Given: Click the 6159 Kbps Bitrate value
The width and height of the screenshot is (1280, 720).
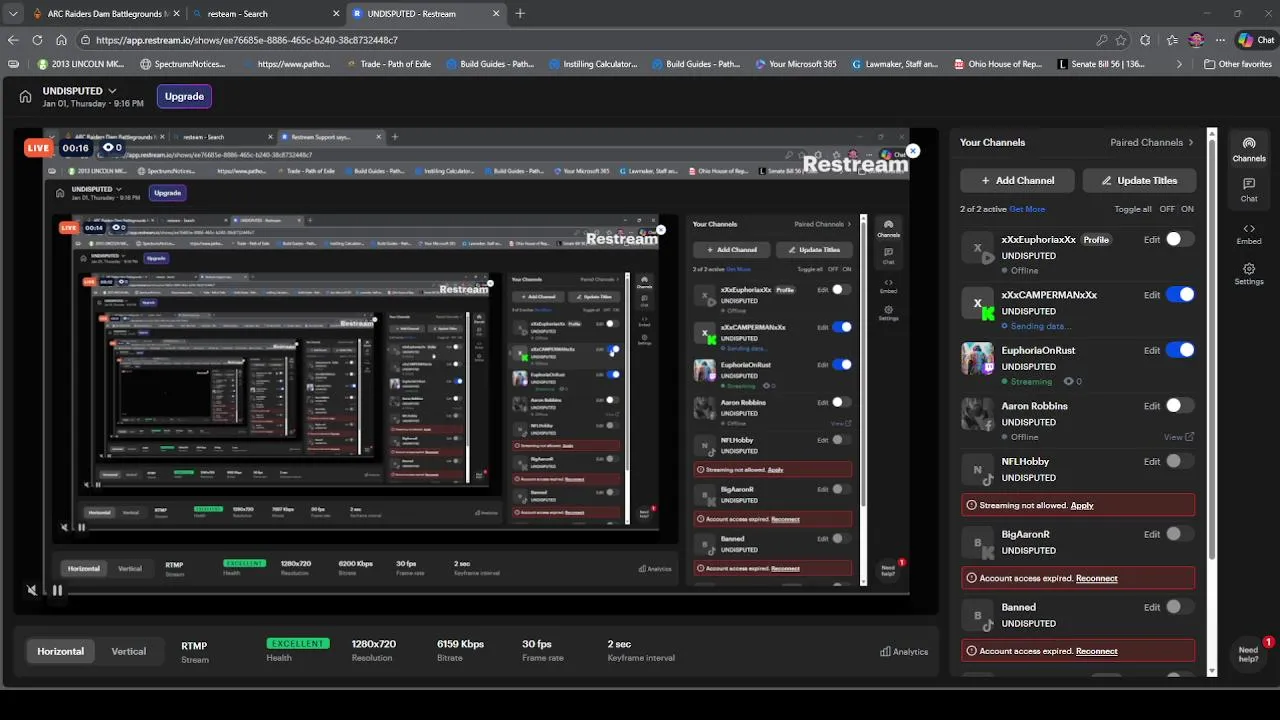Looking at the screenshot, I should (x=460, y=644).
